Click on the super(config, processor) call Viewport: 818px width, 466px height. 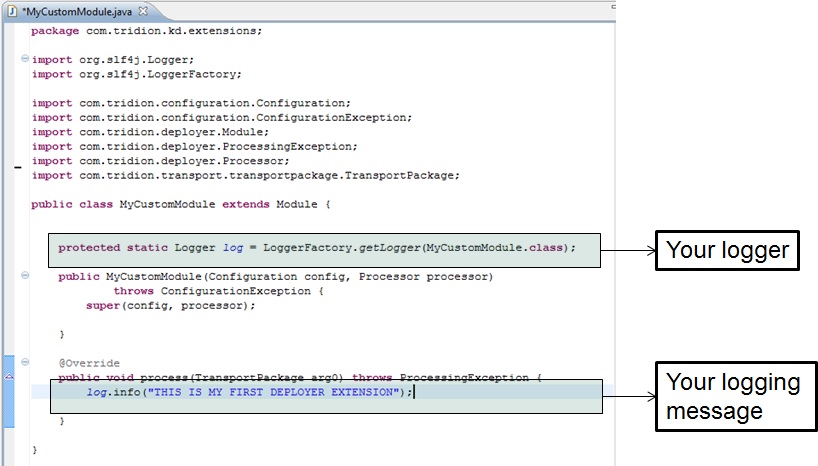pyautogui.click(x=170, y=306)
